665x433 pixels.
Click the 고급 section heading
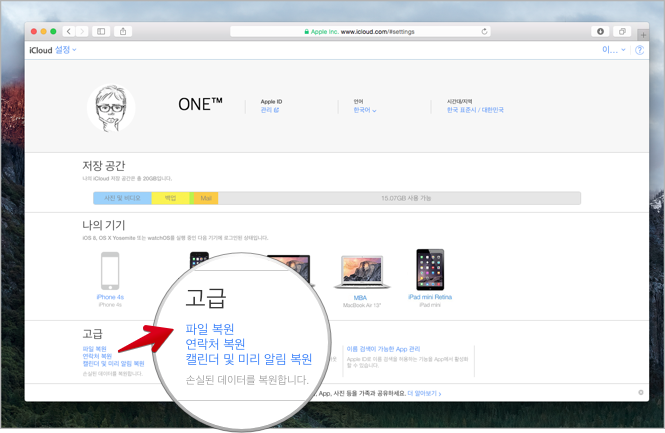92,334
